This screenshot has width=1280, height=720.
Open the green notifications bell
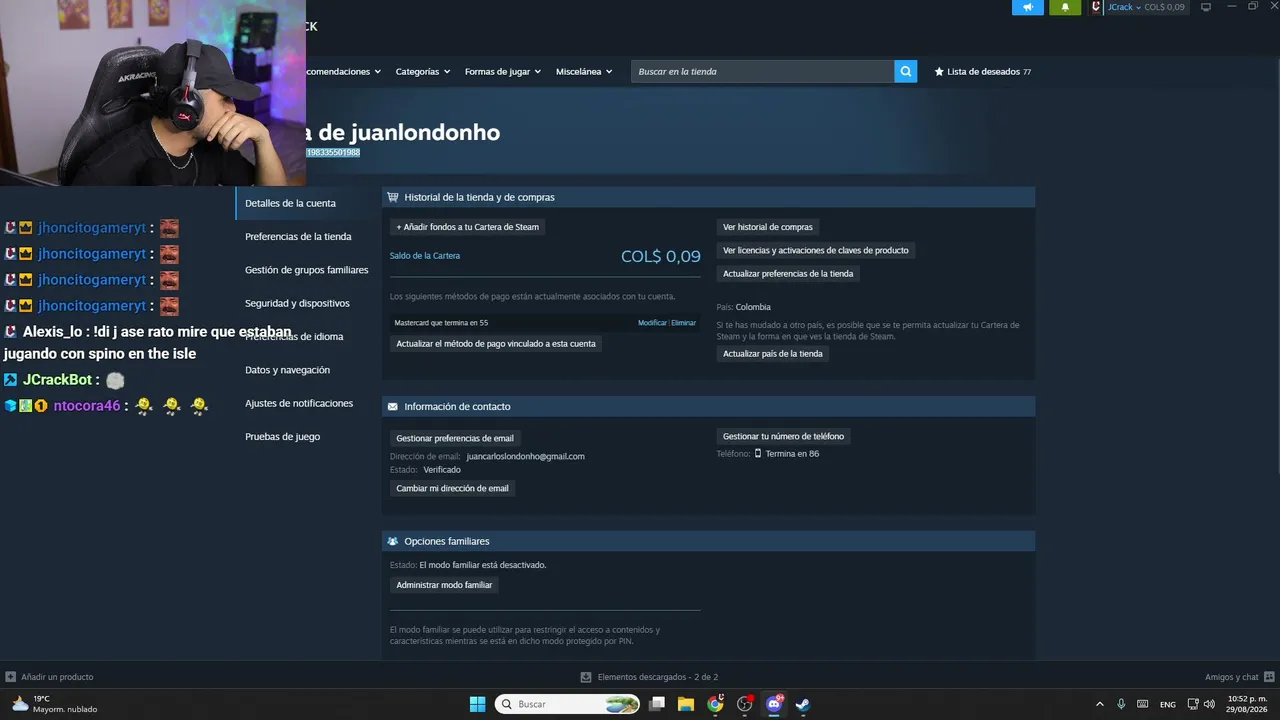pos(1065,7)
